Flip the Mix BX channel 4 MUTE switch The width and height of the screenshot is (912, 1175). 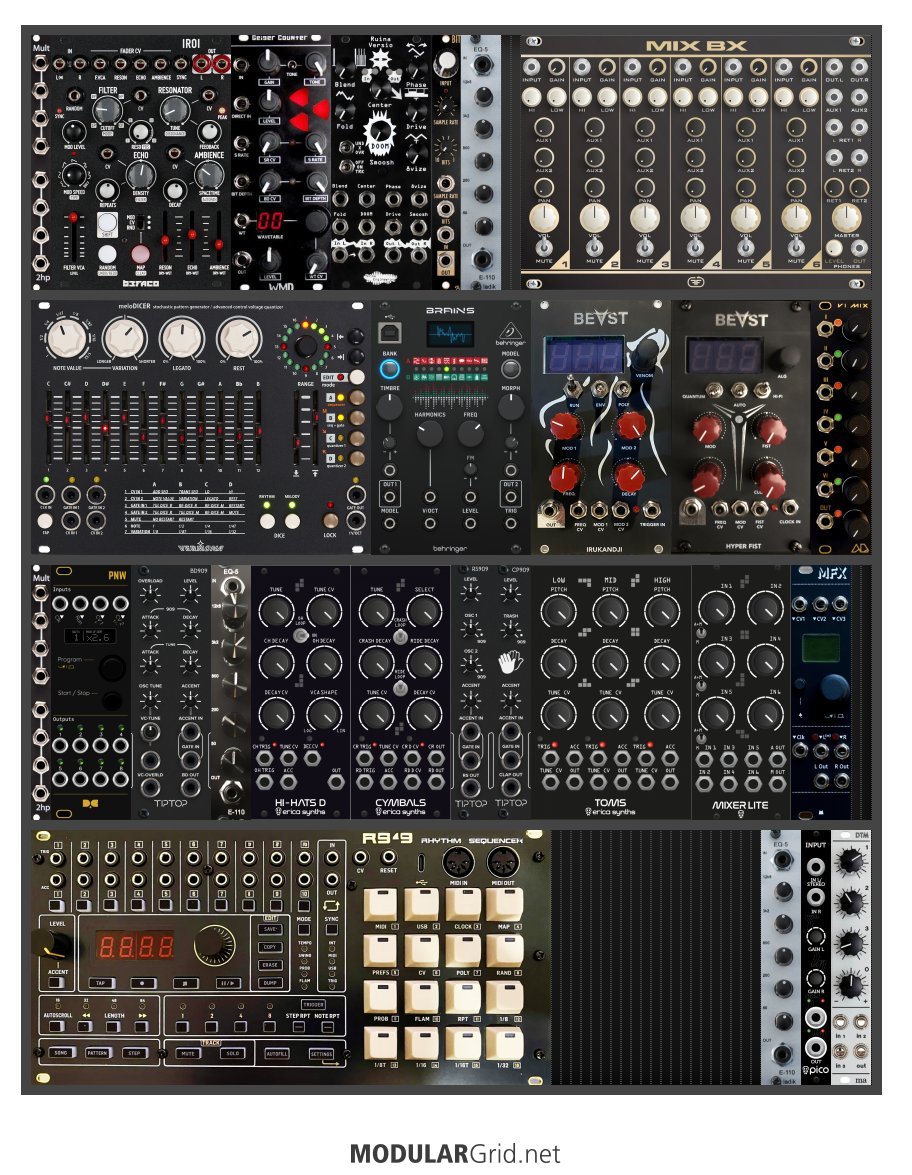pyautogui.click(x=695, y=247)
